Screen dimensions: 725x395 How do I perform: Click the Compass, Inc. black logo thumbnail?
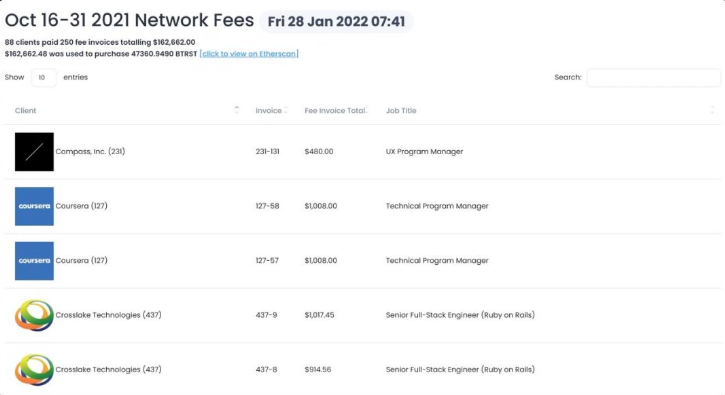[34, 152]
